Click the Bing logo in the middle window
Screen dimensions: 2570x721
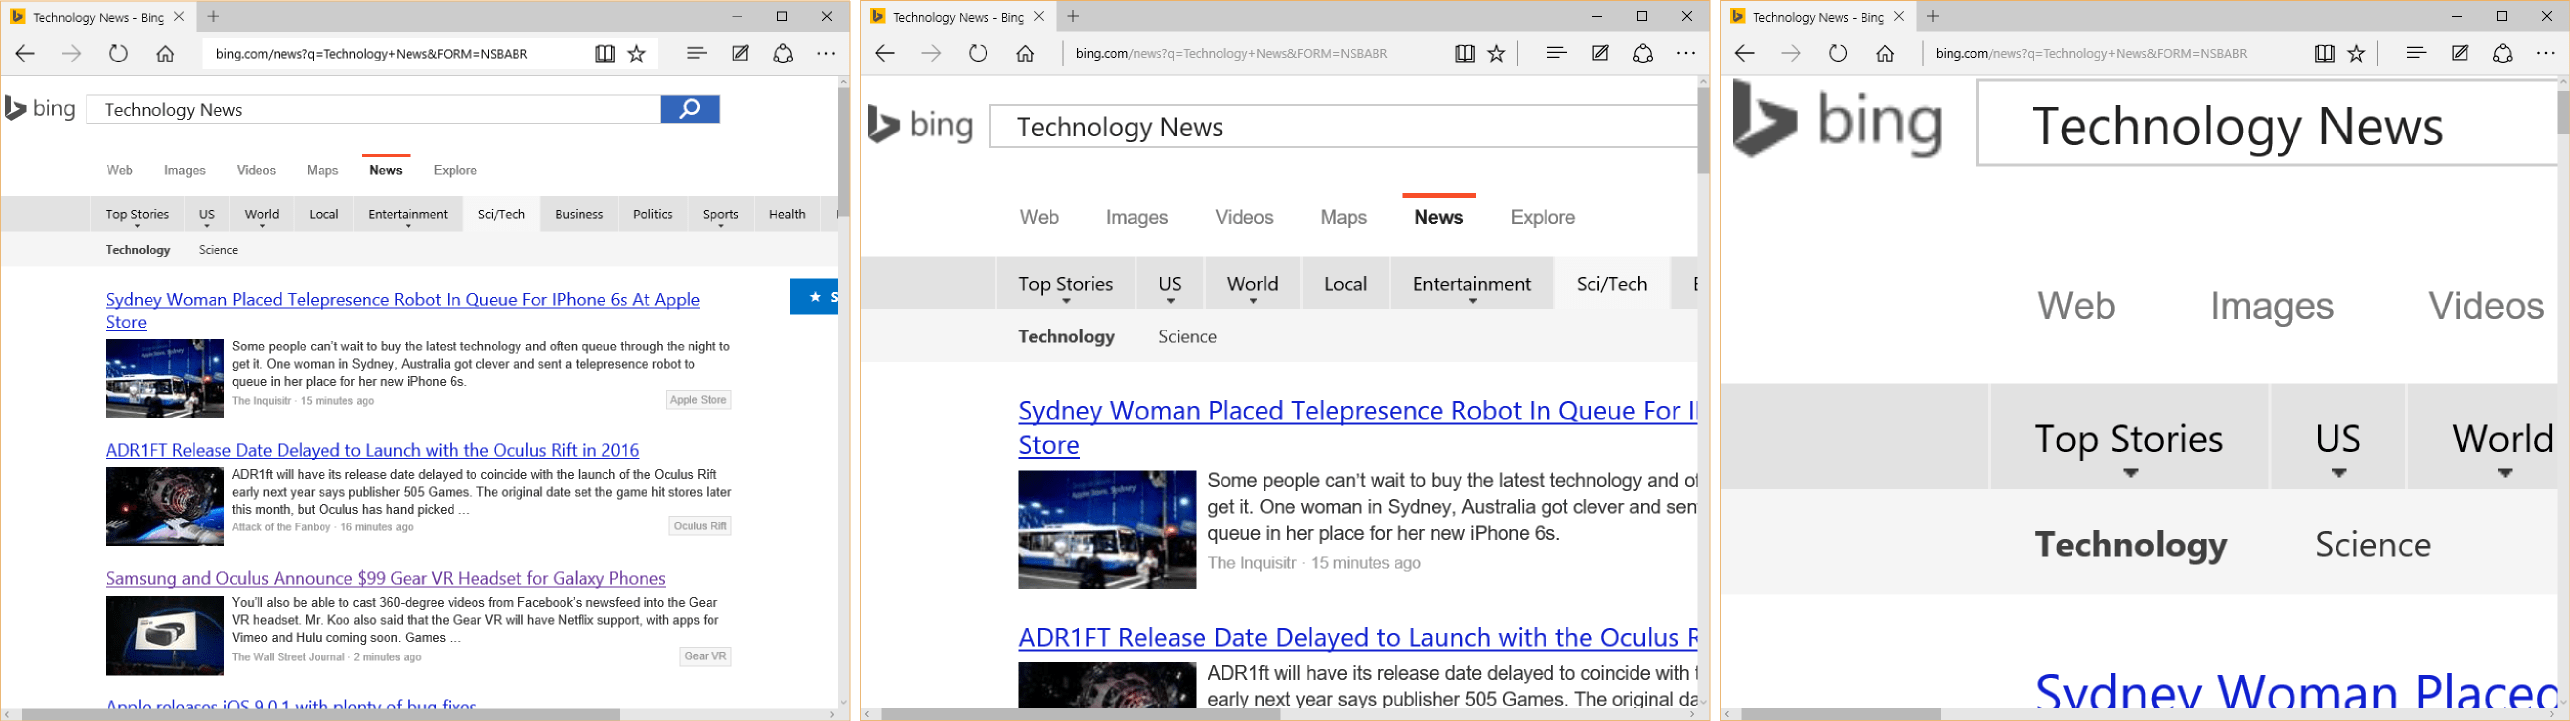click(x=920, y=126)
